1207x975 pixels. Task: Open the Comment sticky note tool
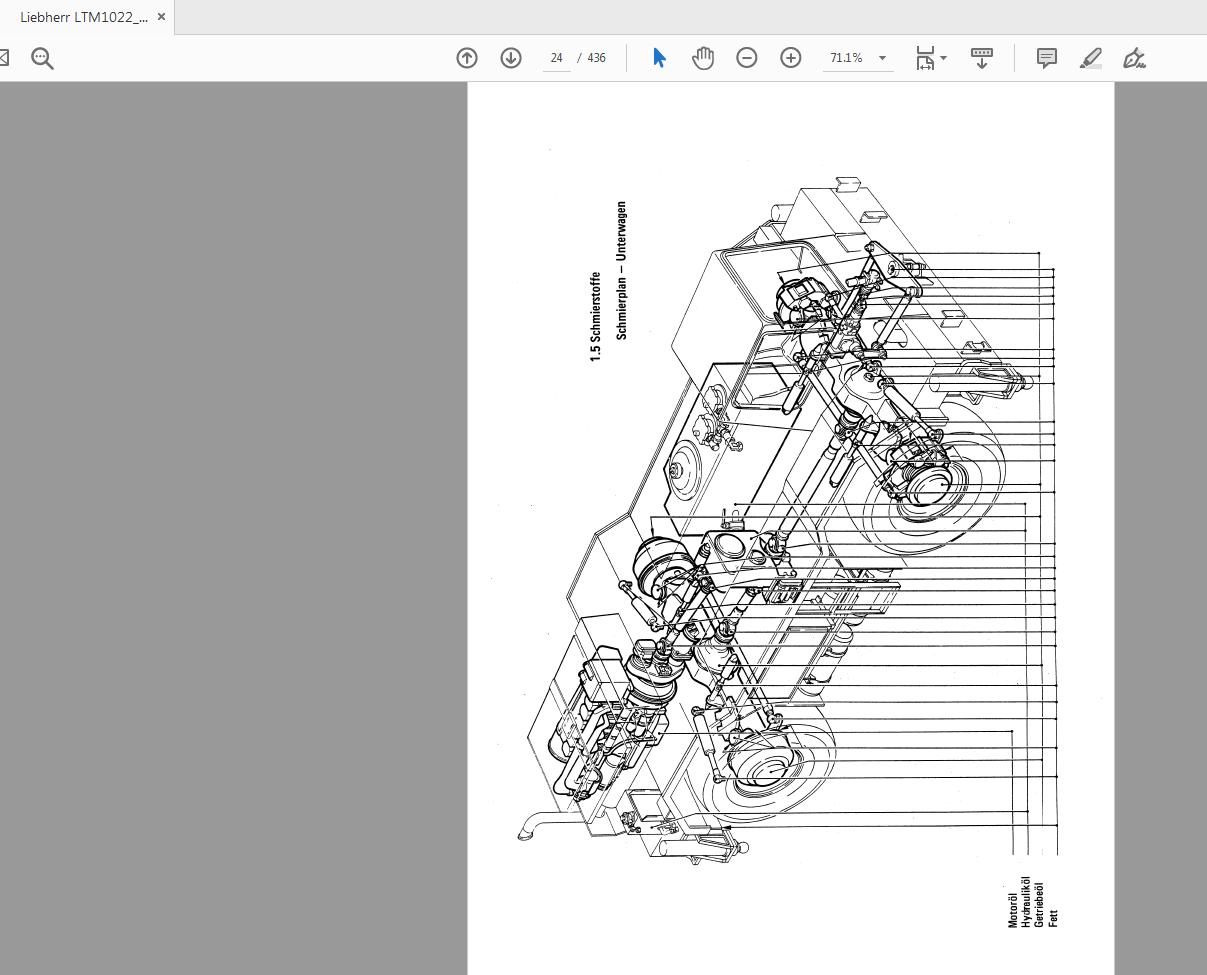coord(1046,58)
